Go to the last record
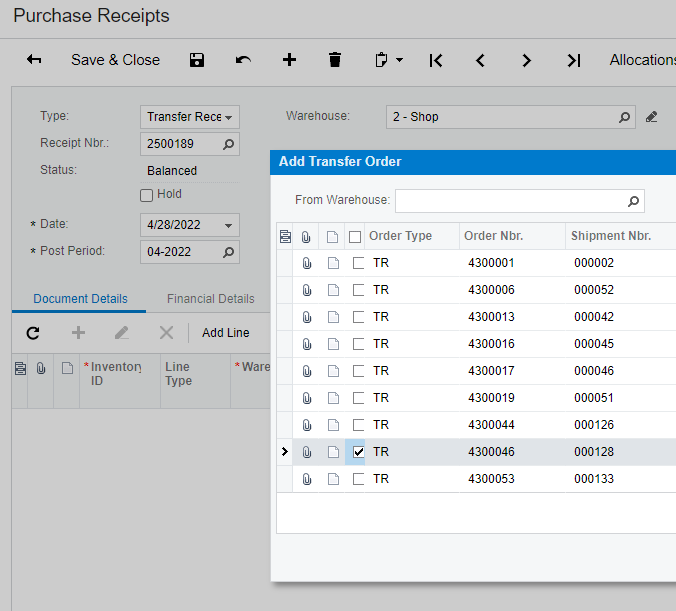Image resolution: width=676 pixels, height=611 pixels. 574,60
